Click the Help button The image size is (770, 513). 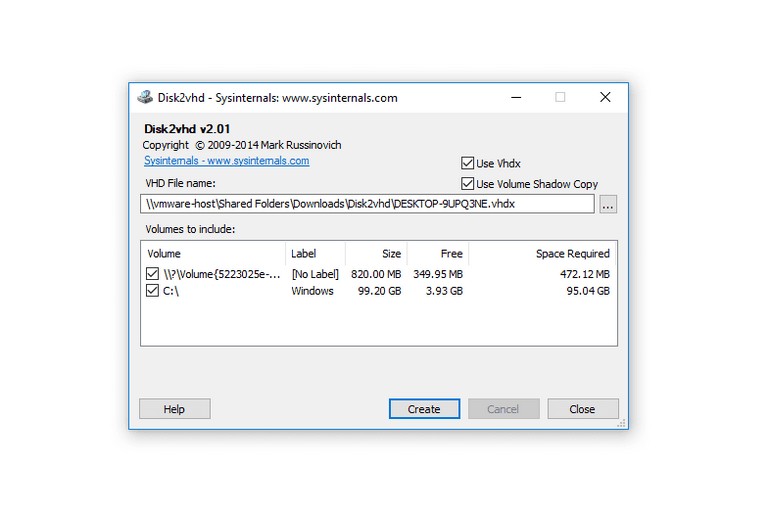[x=174, y=409]
